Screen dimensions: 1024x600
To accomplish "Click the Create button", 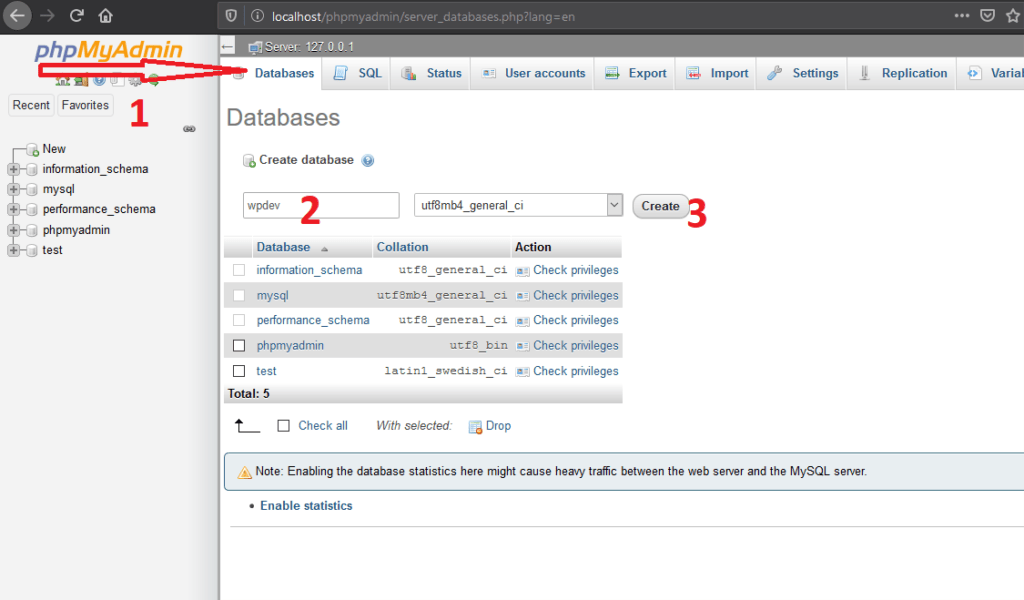I will coord(660,206).
